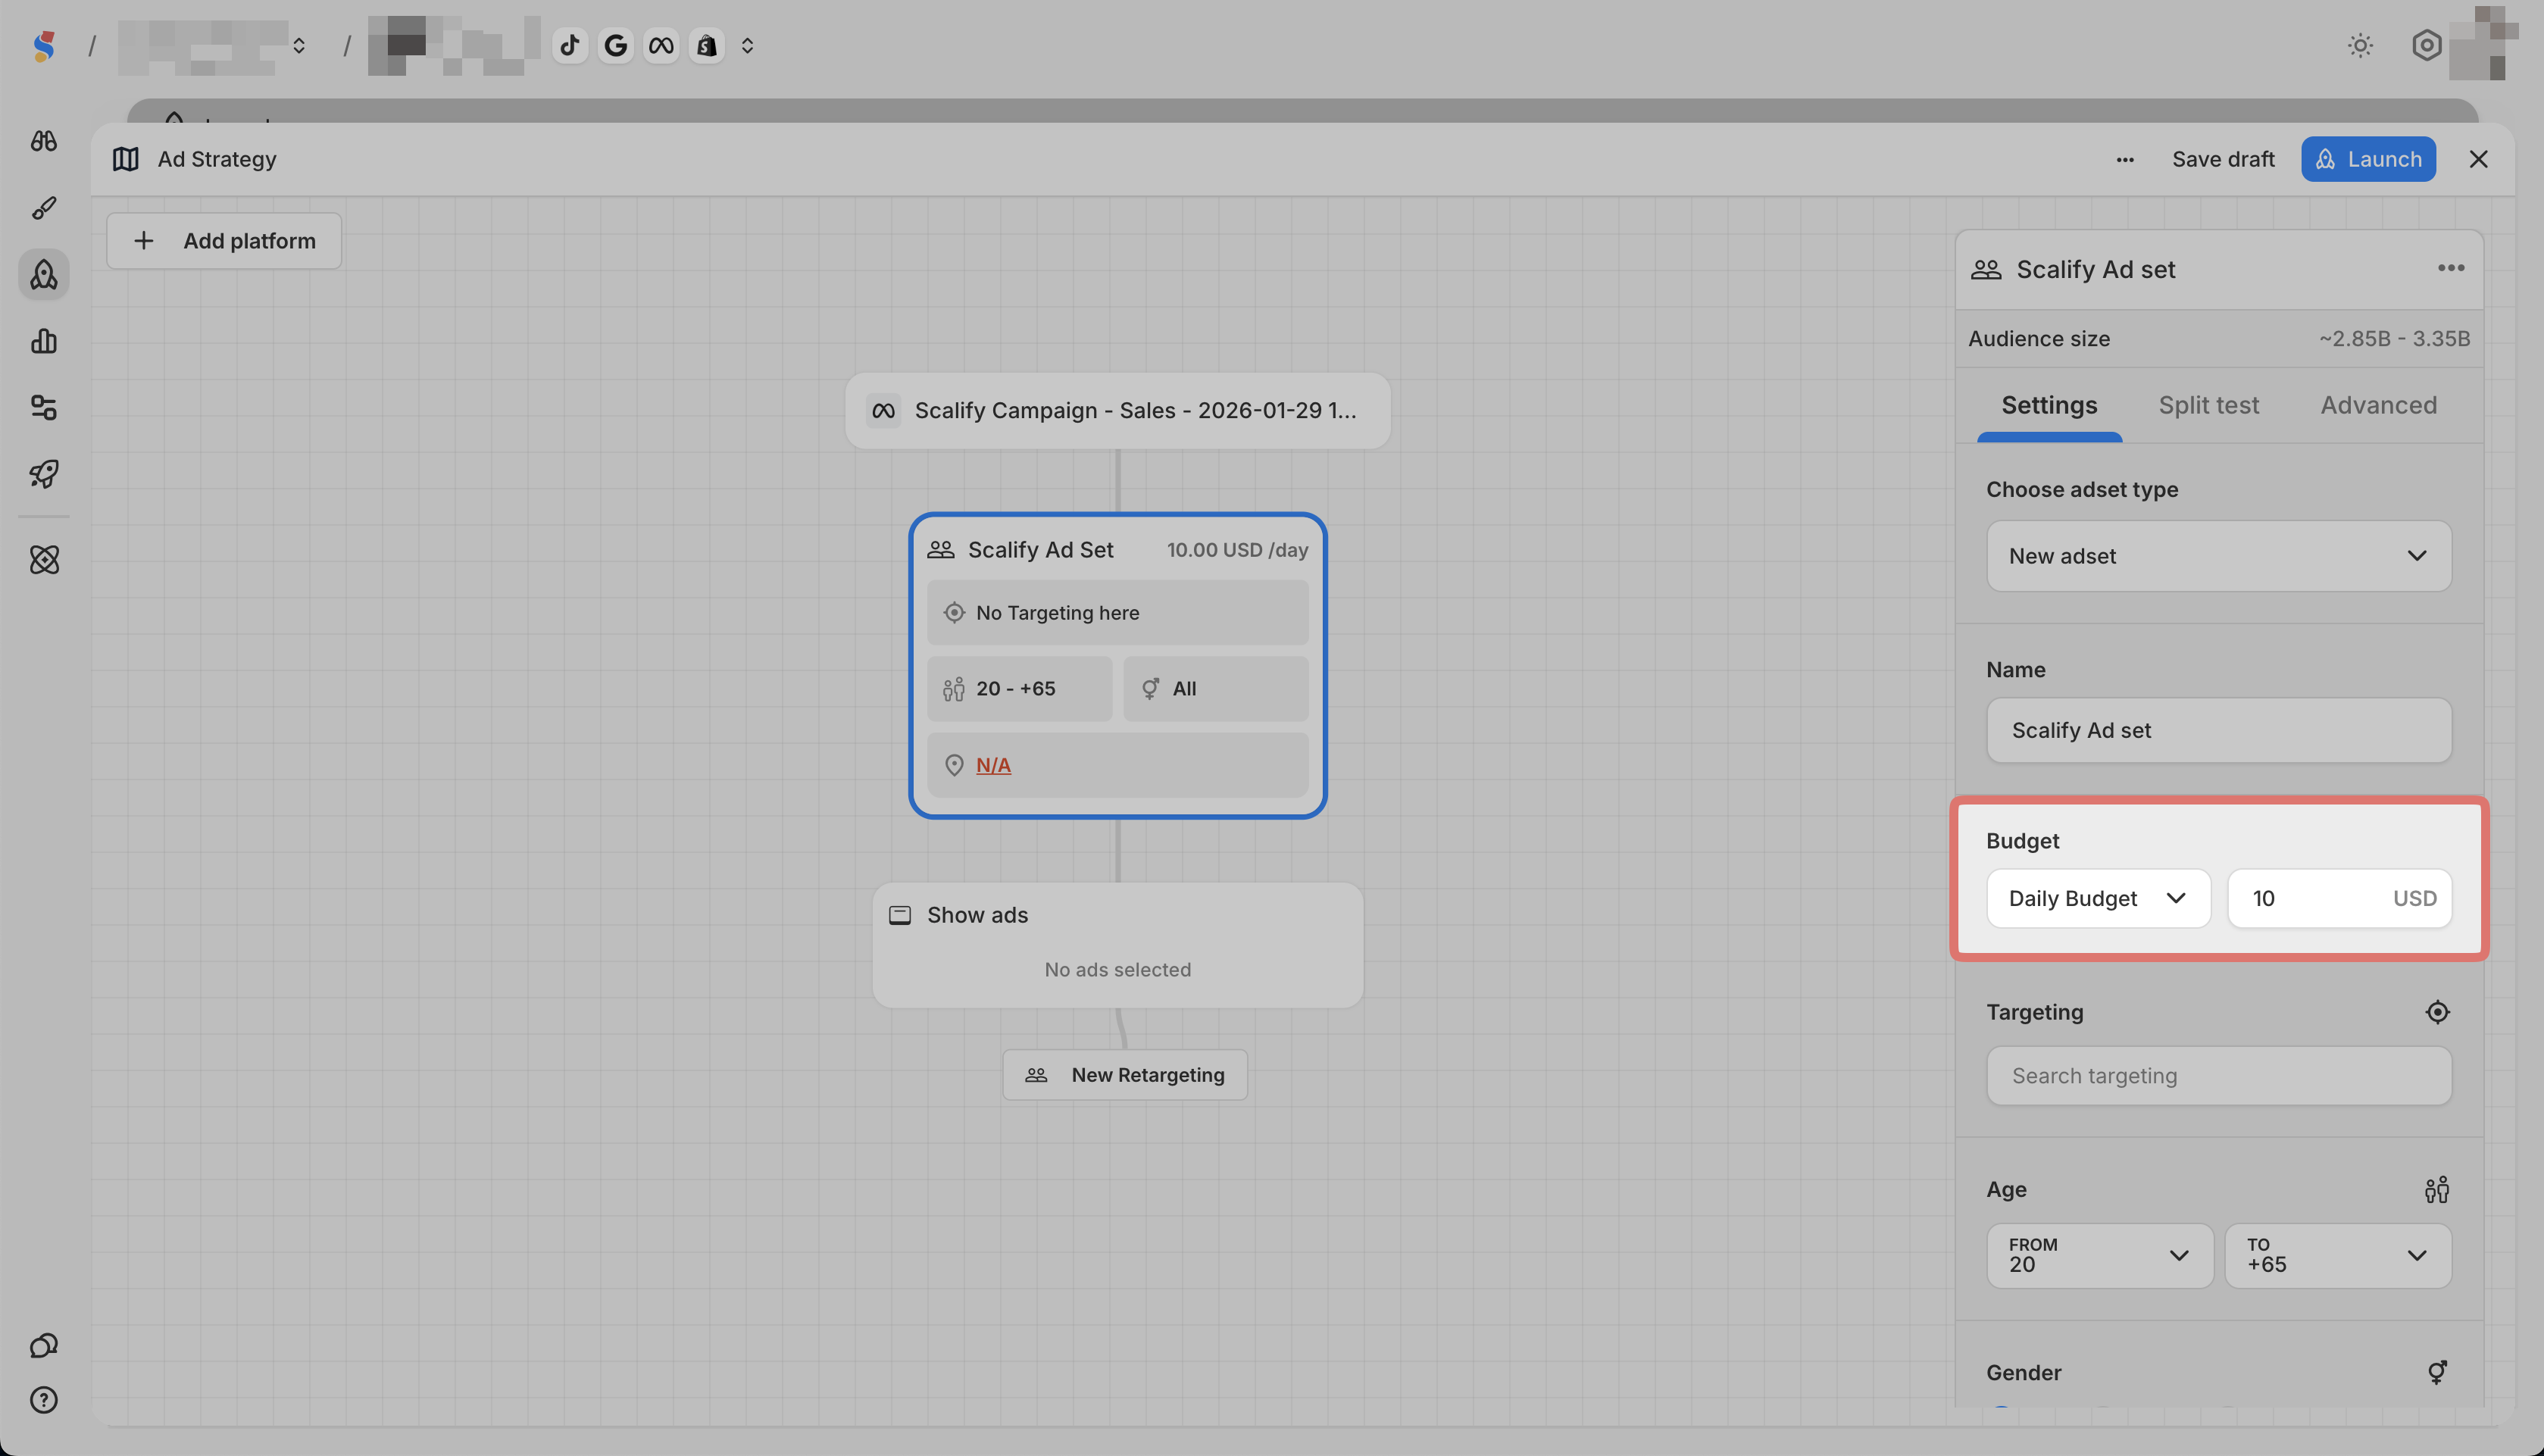2544x1456 pixels.
Task: Click the TikTok platform icon in header
Action: coord(570,45)
